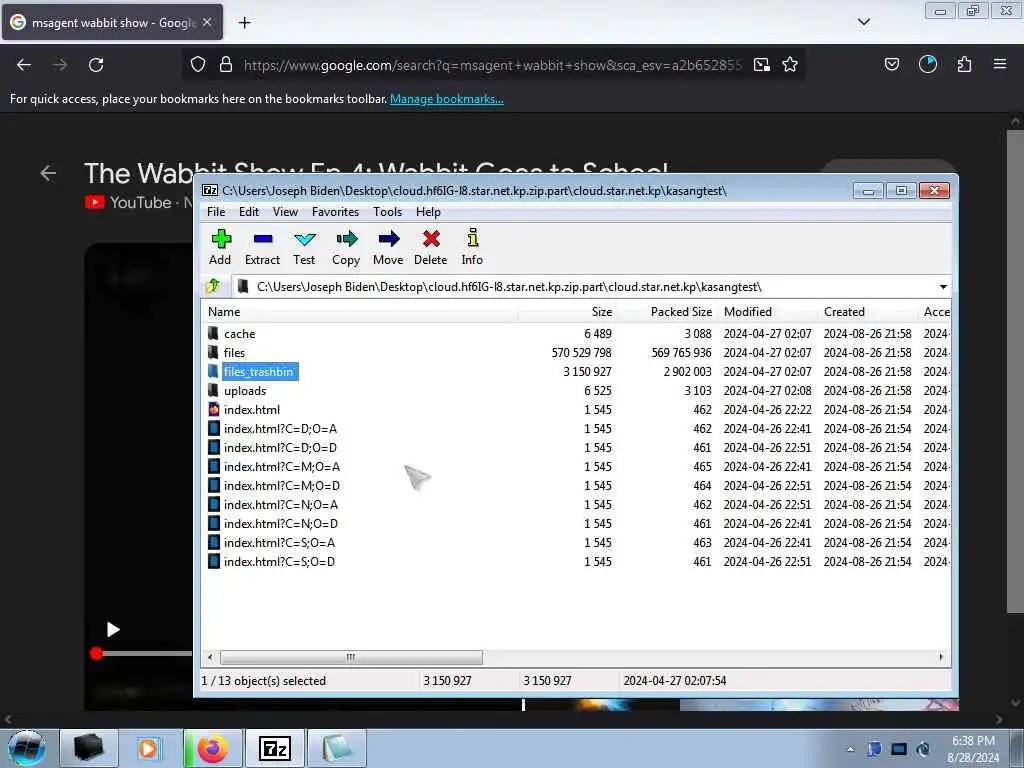This screenshot has width=1024, height=768.
Task: Reload the Firefox page
Action: click(x=96, y=65)
